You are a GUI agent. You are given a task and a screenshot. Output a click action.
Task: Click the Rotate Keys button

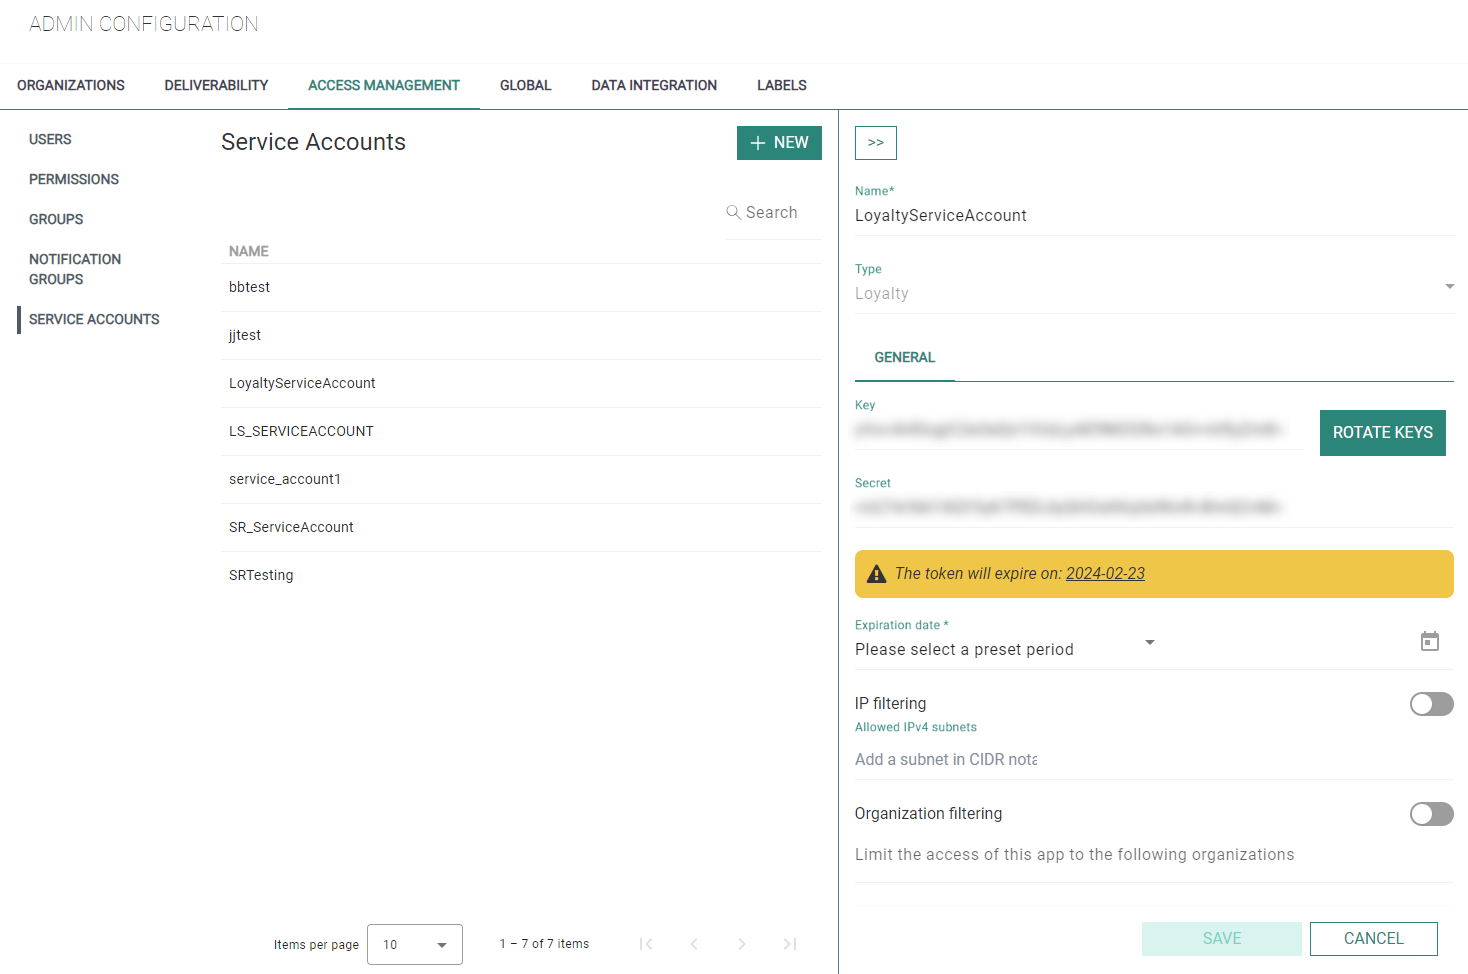click(1382, 433)
